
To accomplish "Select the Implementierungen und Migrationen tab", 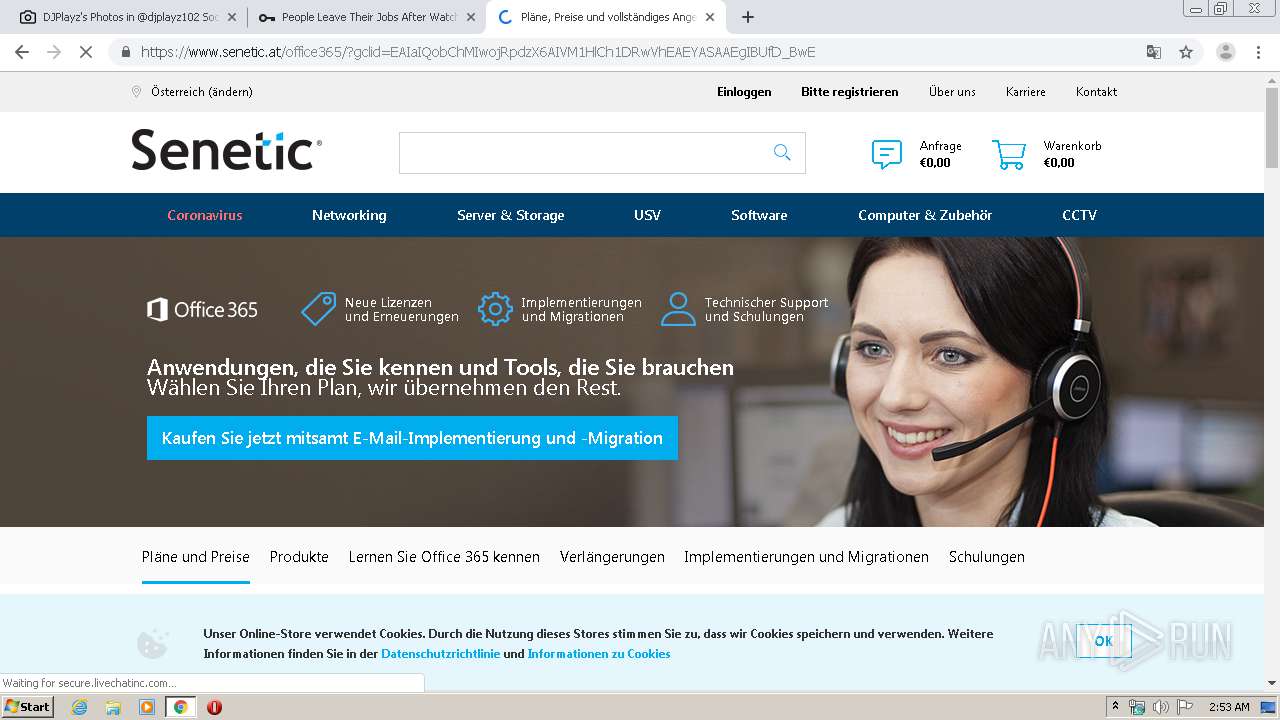I will [806, 557].
